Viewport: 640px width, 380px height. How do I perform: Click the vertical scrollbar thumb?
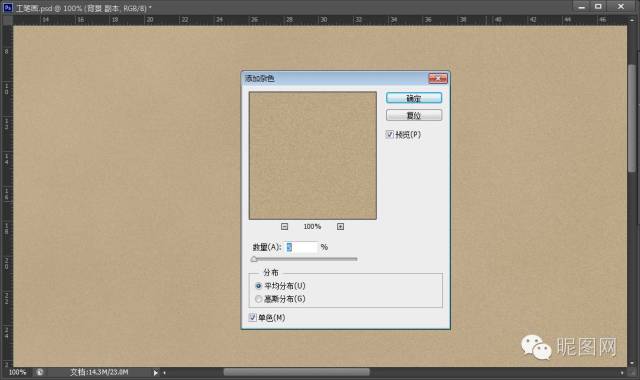632,118
